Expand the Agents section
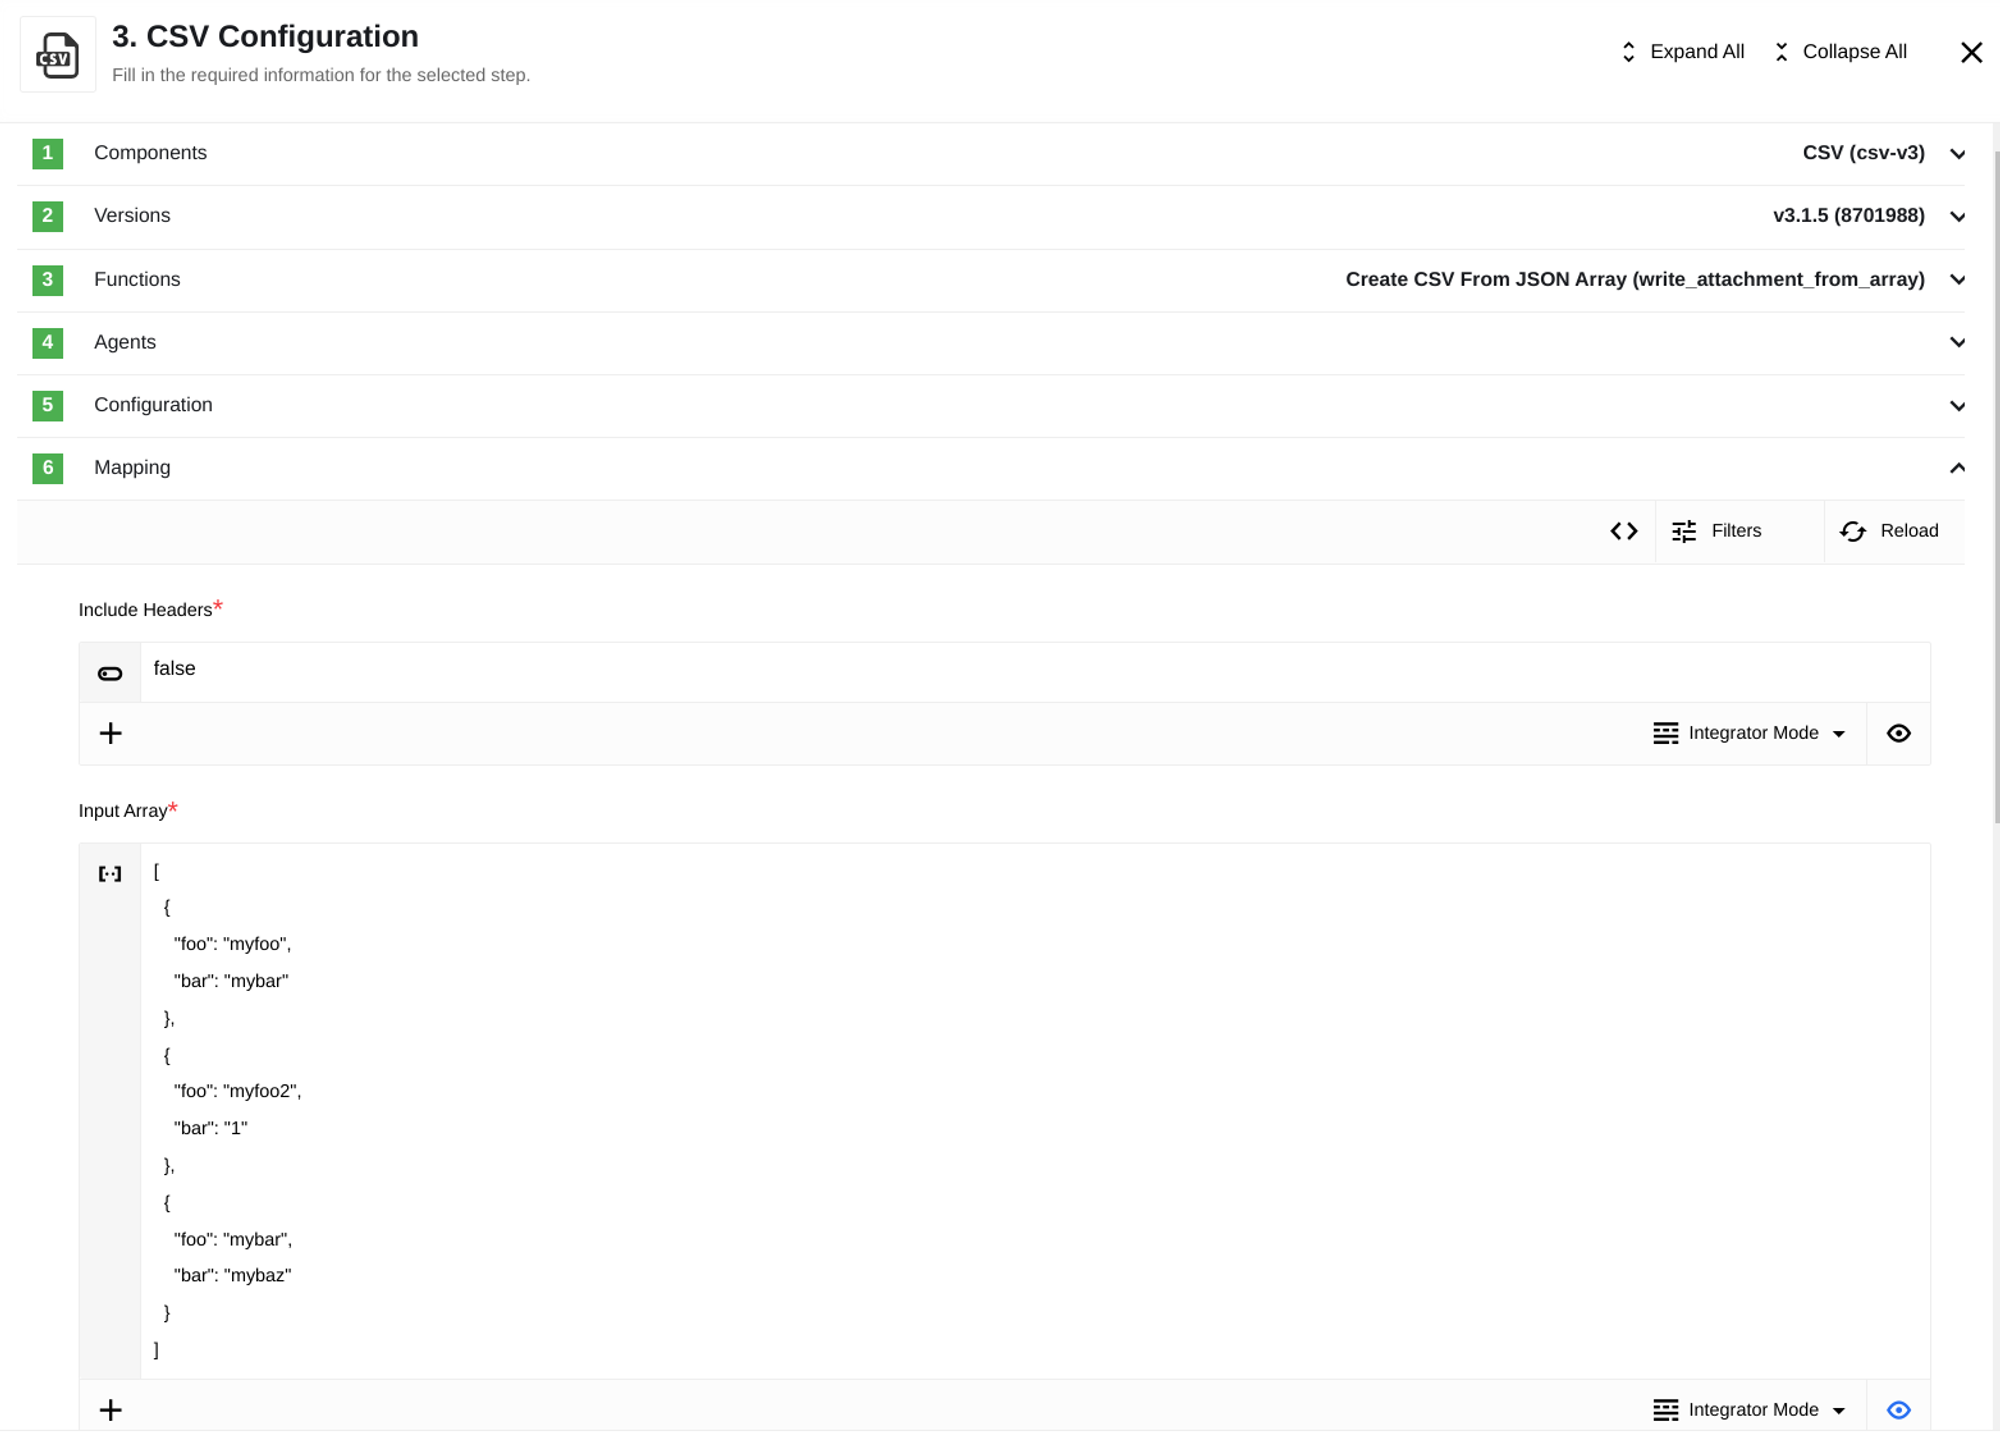The width and height of the screenshot is (2000, 1432). (1960, 341)
